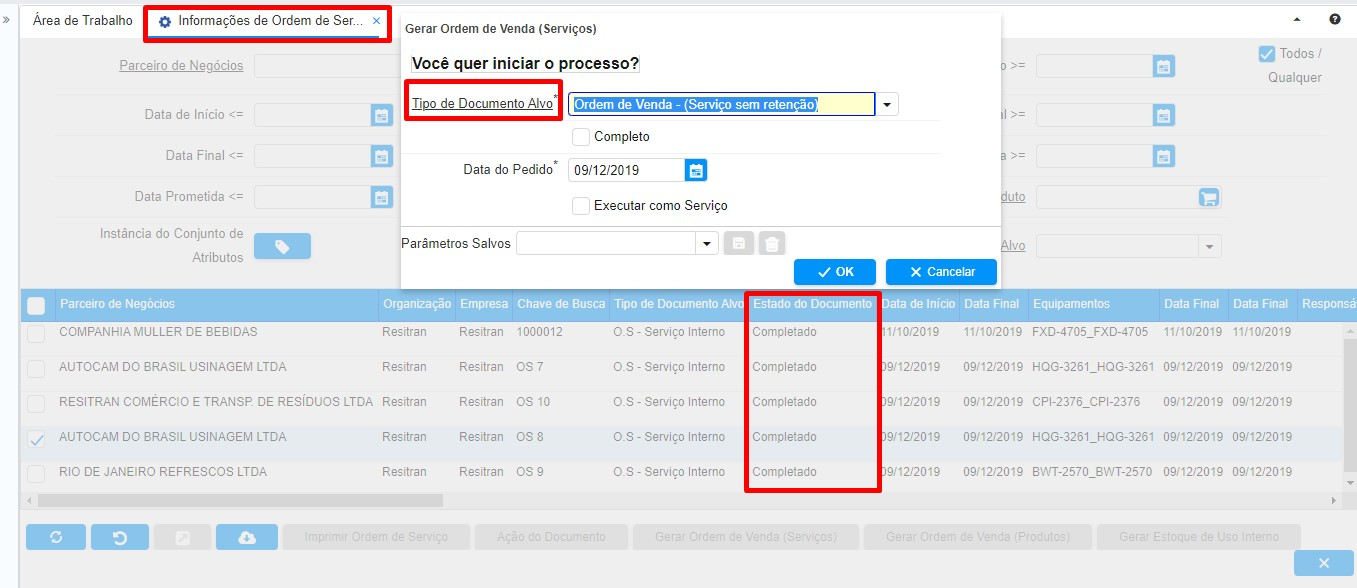Click Gerar Ordem de Venda (Produtos) button
Viewport: 1357px width, 588px height.
(x=978, y=537)
